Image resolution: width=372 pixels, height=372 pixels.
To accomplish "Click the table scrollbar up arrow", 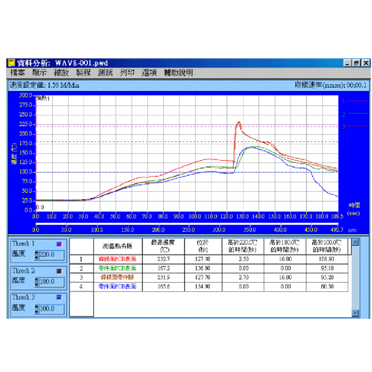I will [x=356, y=242].
